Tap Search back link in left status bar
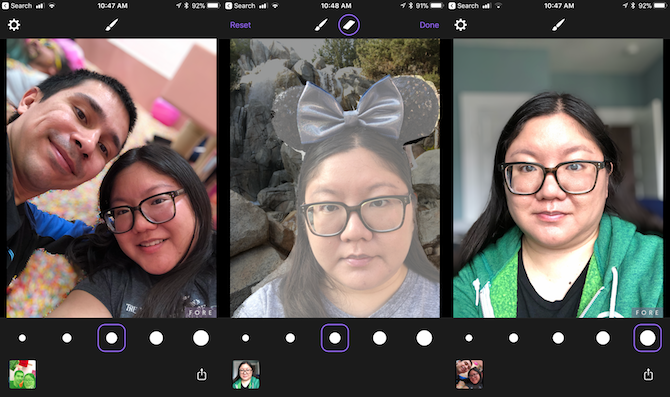 tap(17, 6)
